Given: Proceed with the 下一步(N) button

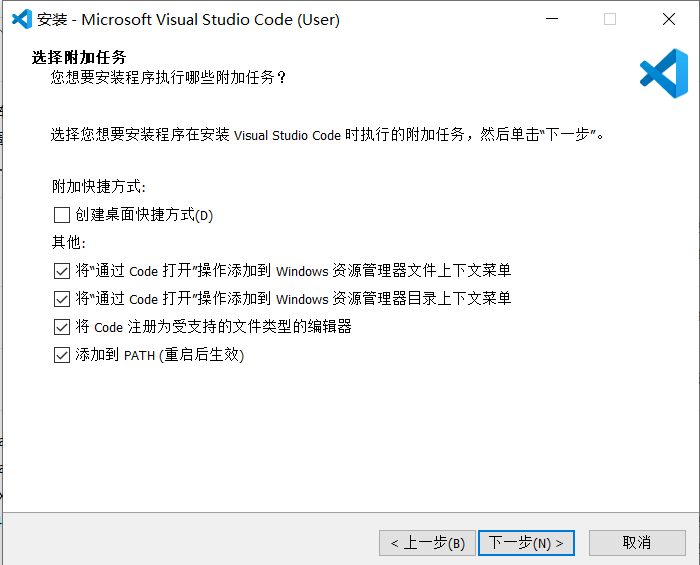Looking at the screenshot, I should click(x=526, y=543).
